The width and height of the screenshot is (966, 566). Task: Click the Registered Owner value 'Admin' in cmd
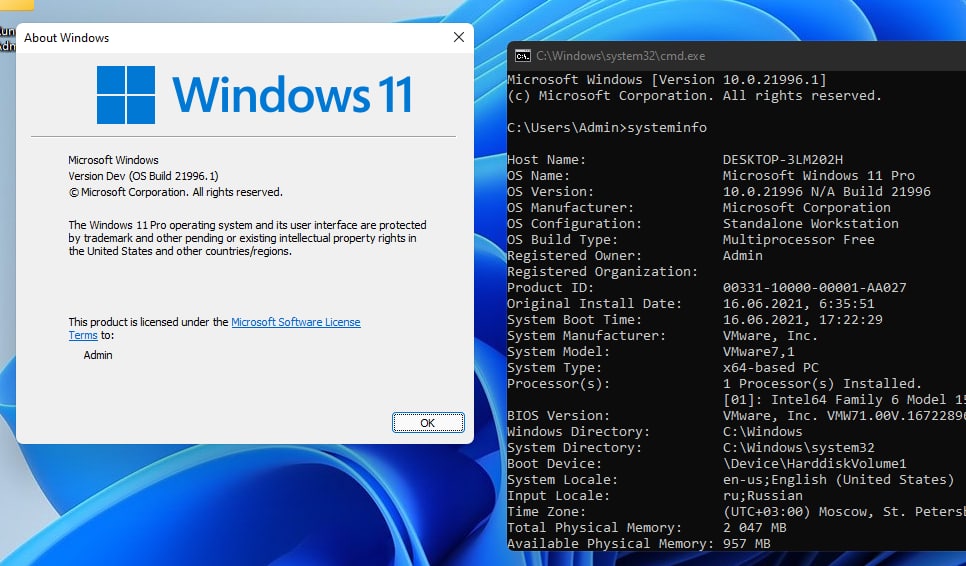pos(742,256)
